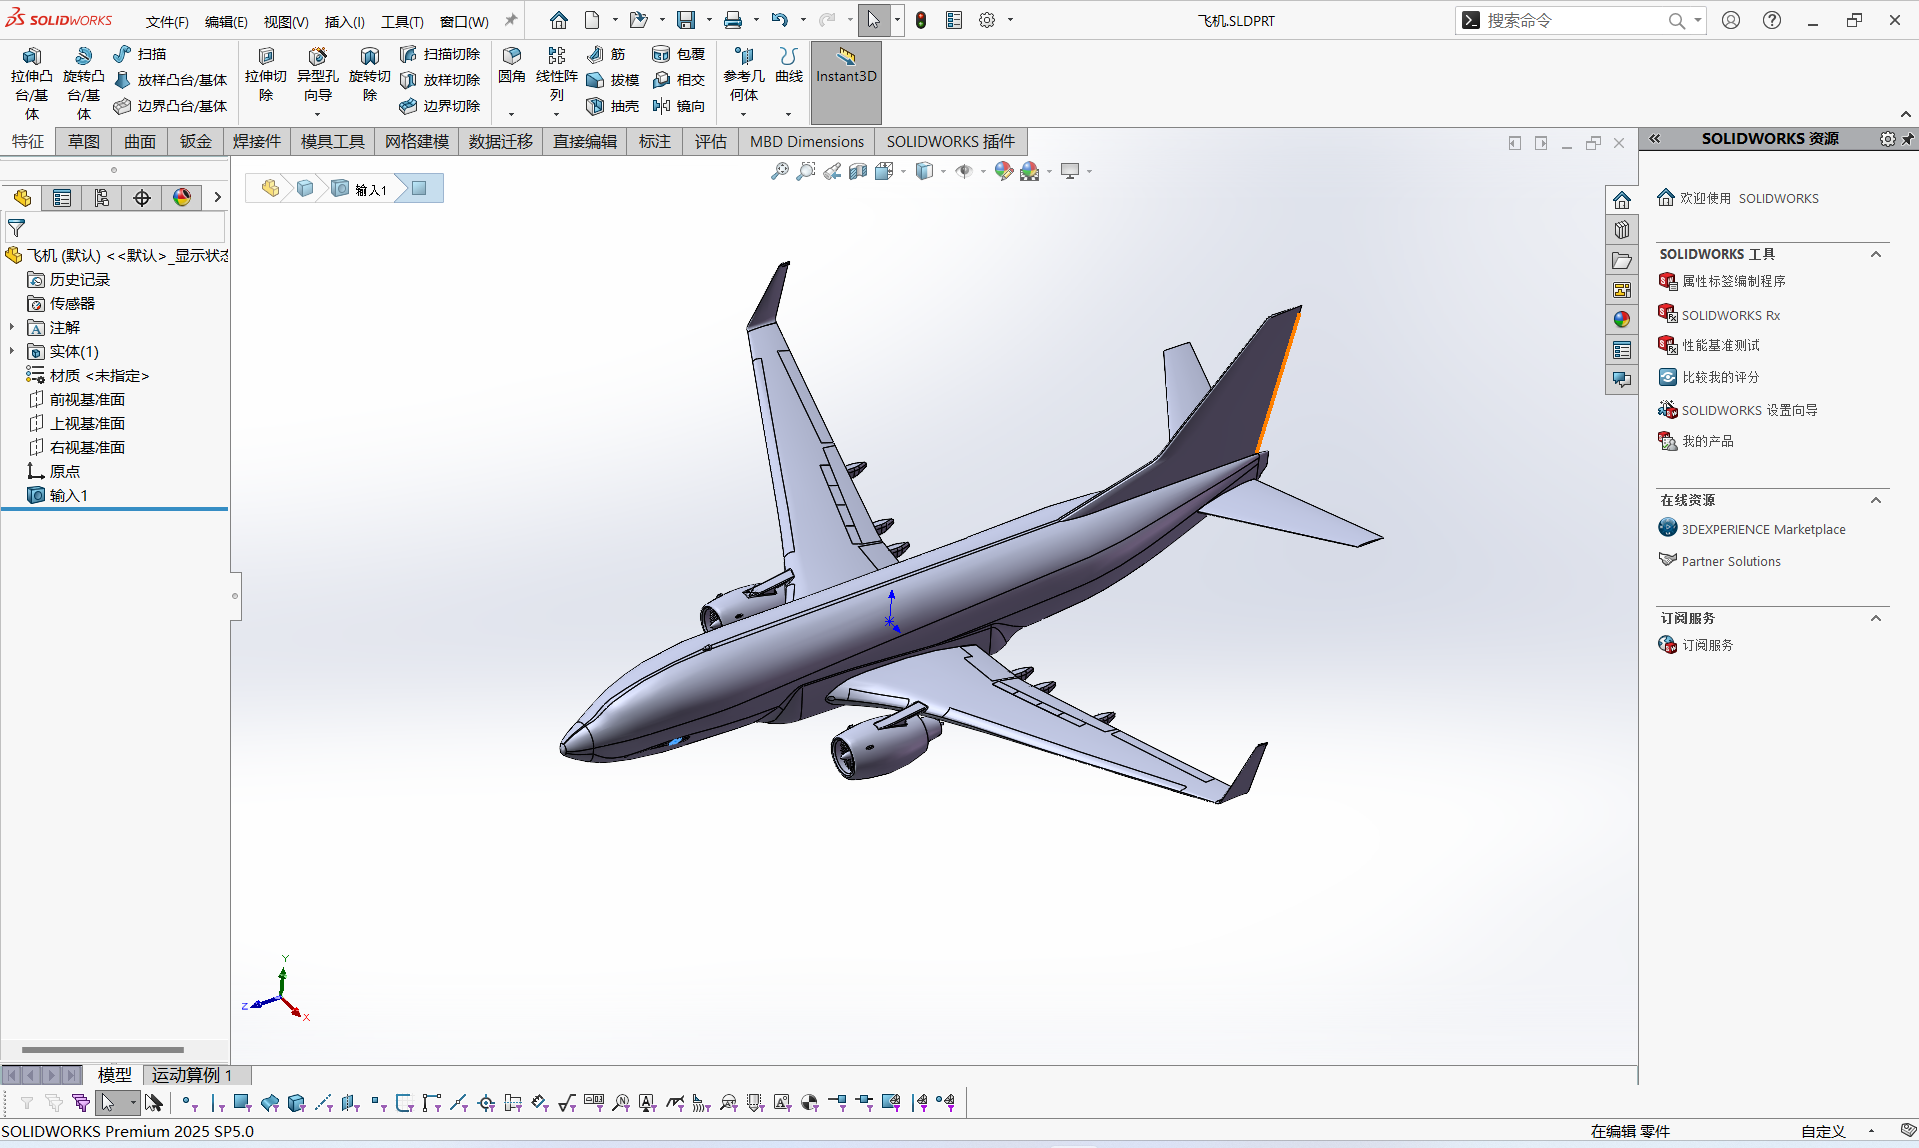Screen dimensions: 1919x1148
Task: Collapse the 在线资源 section
Action: (x=1876, y=500)
